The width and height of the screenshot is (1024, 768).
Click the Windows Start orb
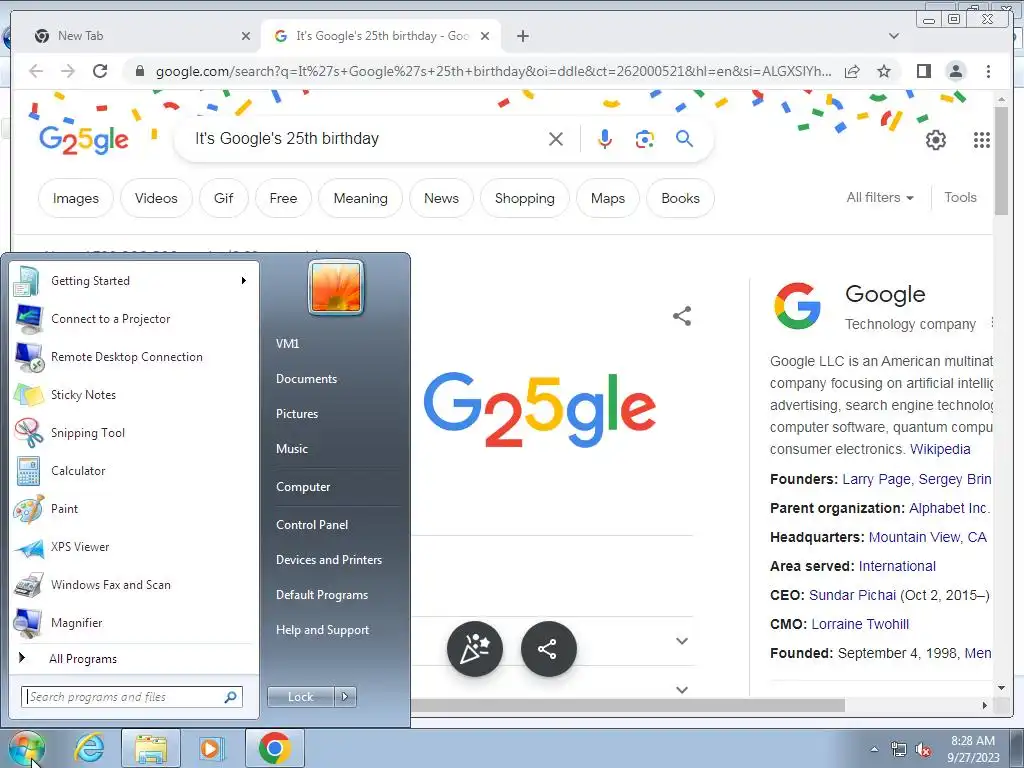[26, 748]
